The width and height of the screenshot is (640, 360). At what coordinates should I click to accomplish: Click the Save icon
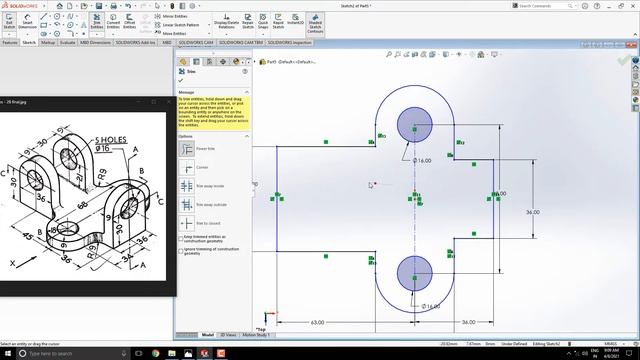(99, 6)
